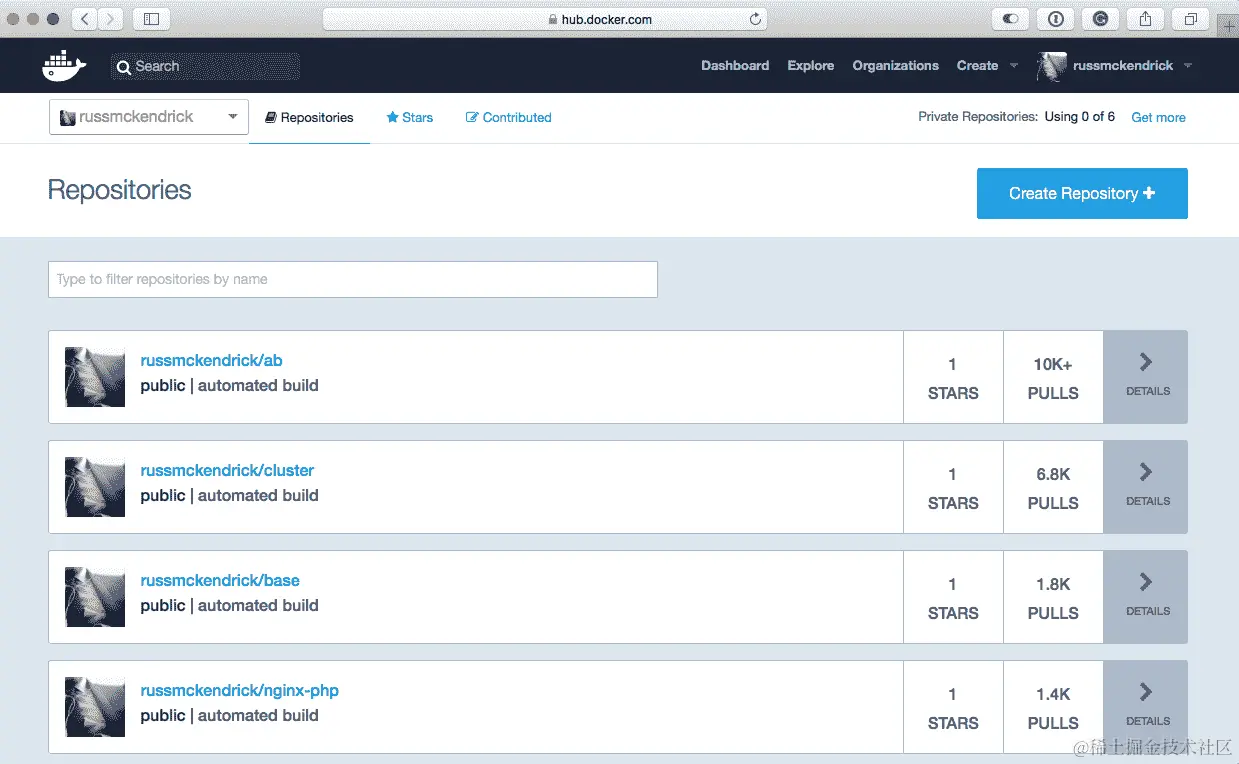The width and height of the screenshot is (1239, 764).
Task: Click russmckendrick username in top bar
Action: [x=1123, y=66]
